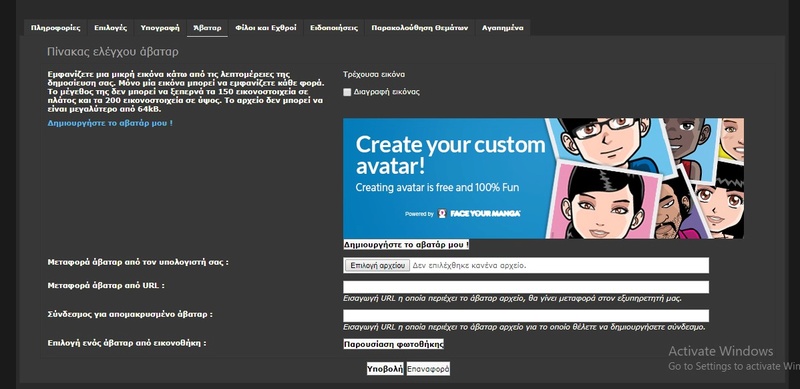Click the blue Δημιουργήστε το αβατάρ μου link
Image resolution: width=800 pixels, height=389 pixels.
[110, 123]
